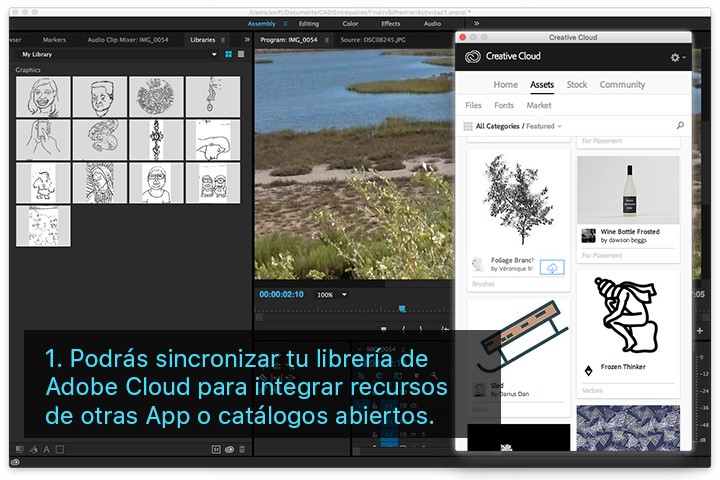Click the 'Wine Bottle Frosted' title text
The width and height of the screenshot is (720, 480).
click(x=630, y=232)
